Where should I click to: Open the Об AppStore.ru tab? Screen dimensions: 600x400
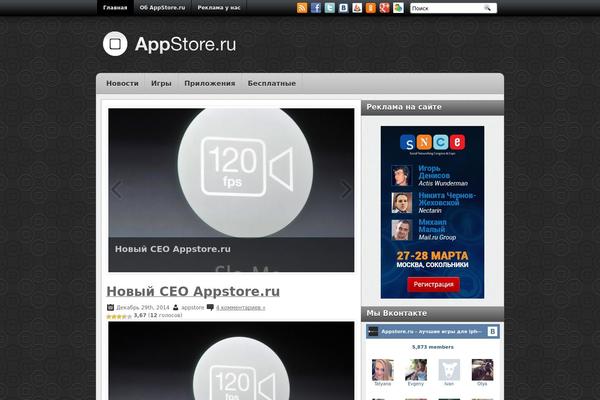click(162, 8)
